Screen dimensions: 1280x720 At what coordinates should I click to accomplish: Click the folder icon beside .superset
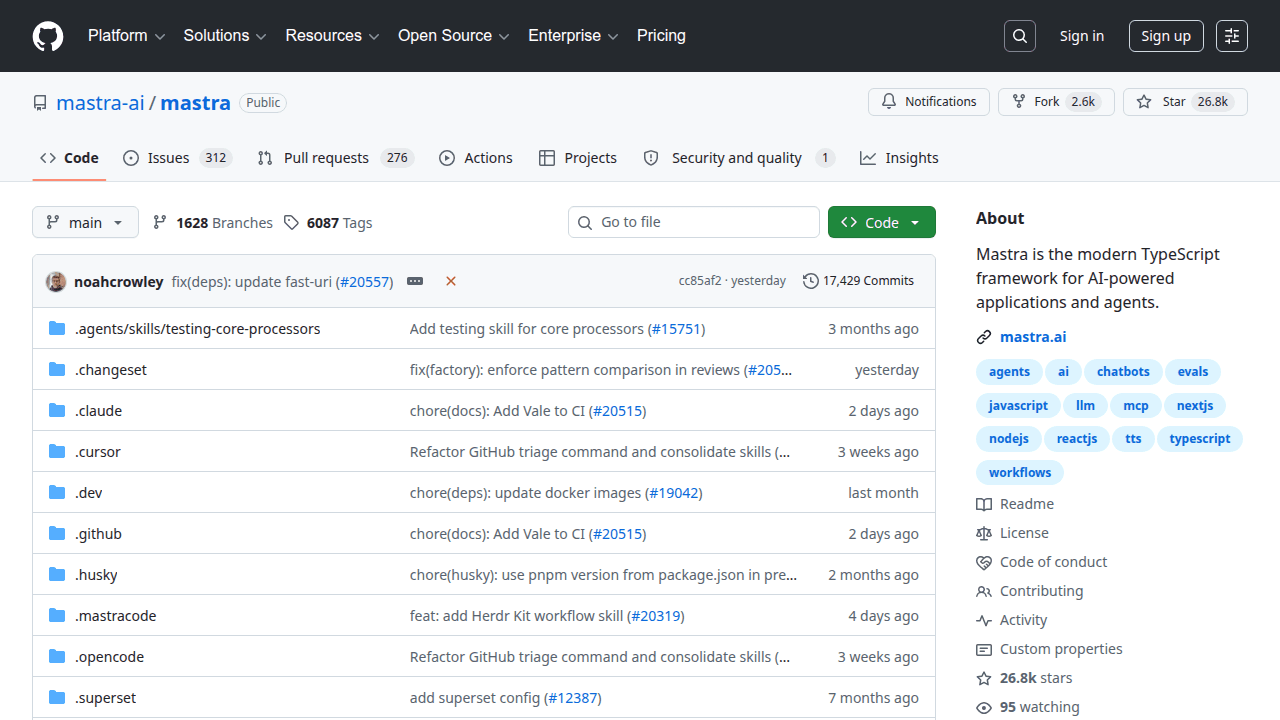57,698
